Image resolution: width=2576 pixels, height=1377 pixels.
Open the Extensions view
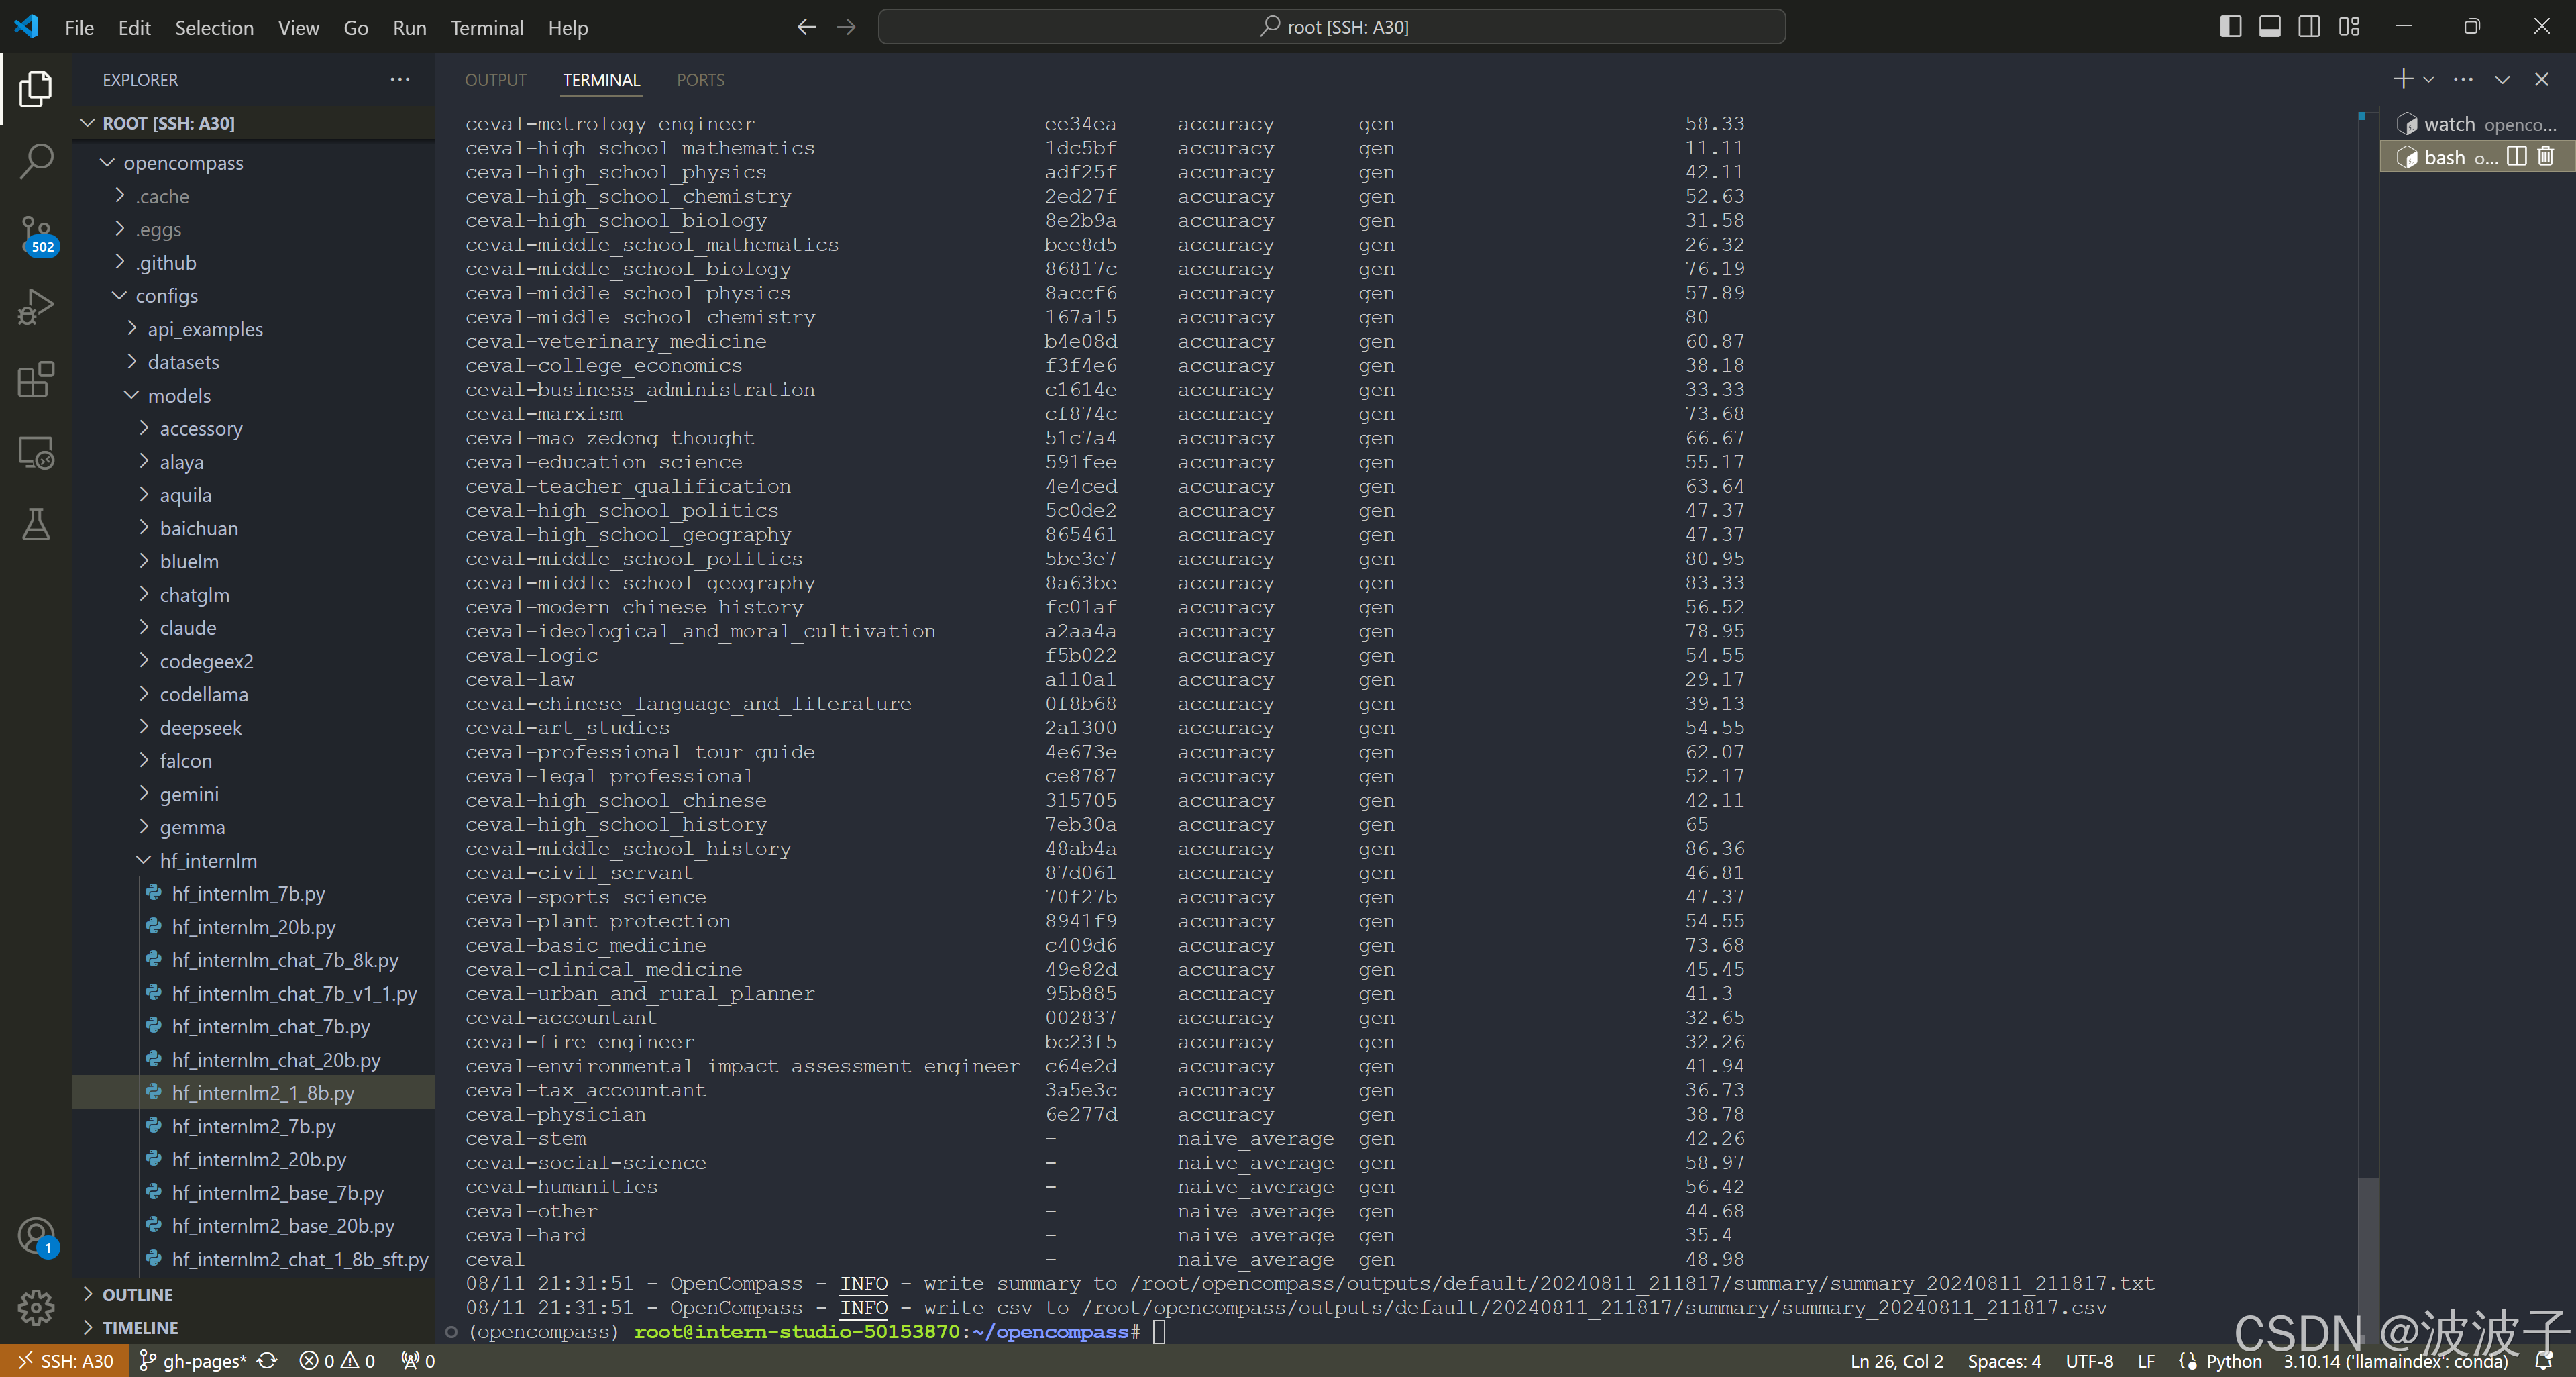(x=36, y=380)
